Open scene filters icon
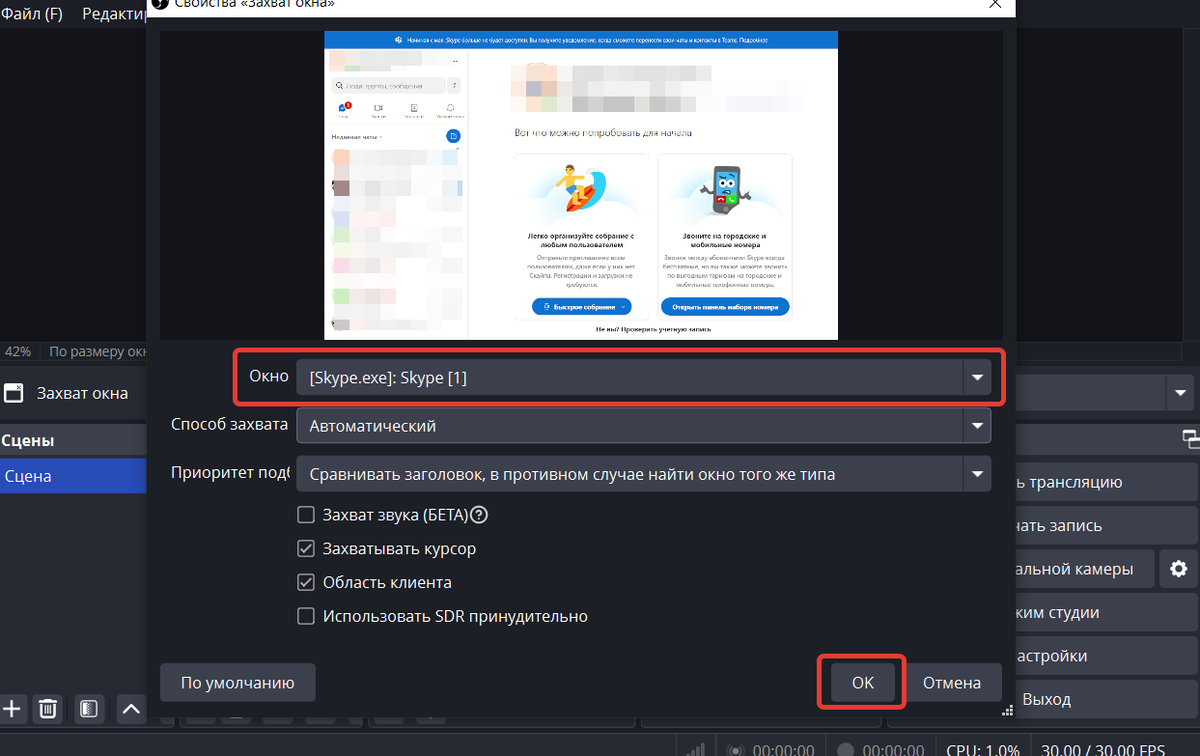Viewport: 1200px width, 756px height. [89, 709]
